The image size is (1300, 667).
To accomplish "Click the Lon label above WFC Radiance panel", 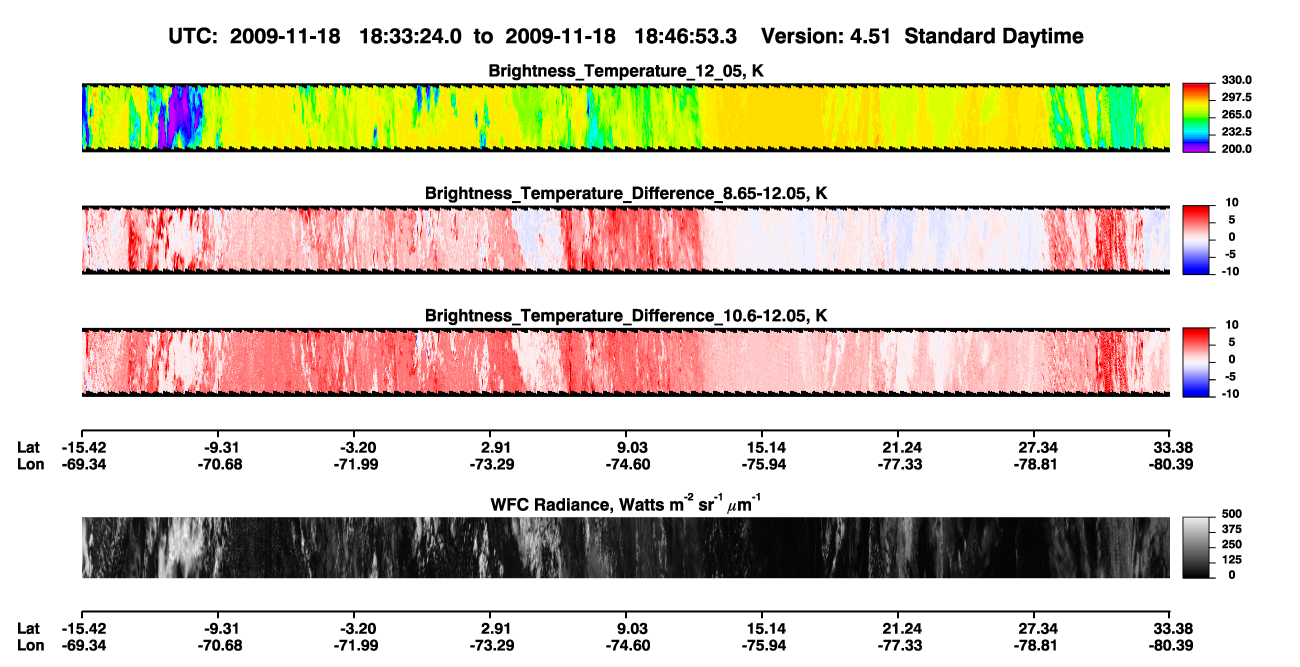I will (30, 465).
